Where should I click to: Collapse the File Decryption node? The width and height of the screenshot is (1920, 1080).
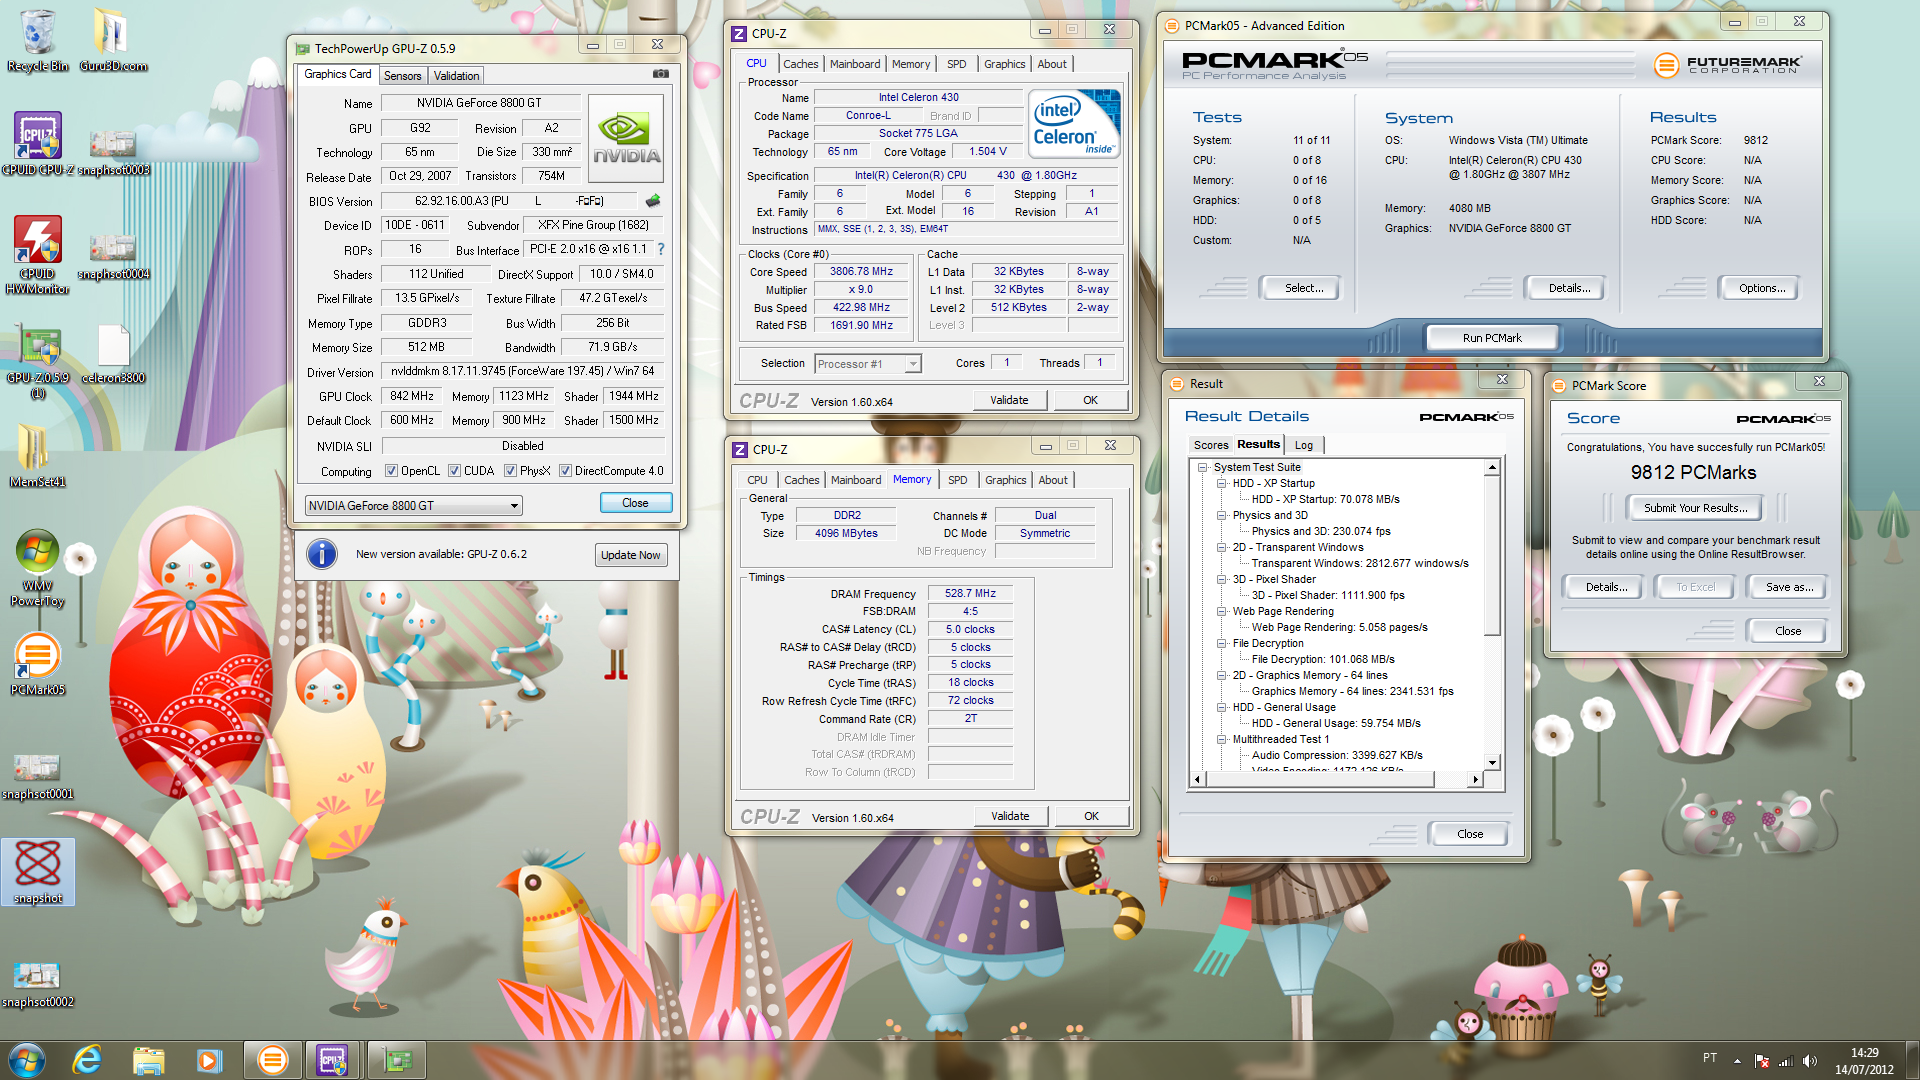1221,643
